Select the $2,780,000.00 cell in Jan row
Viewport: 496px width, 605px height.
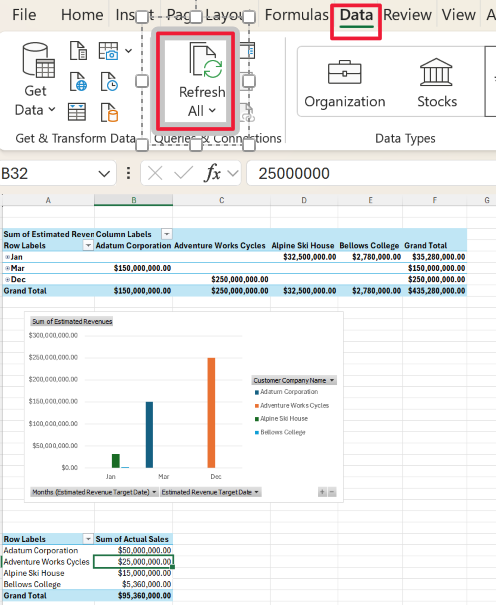(x=370, y=257)
